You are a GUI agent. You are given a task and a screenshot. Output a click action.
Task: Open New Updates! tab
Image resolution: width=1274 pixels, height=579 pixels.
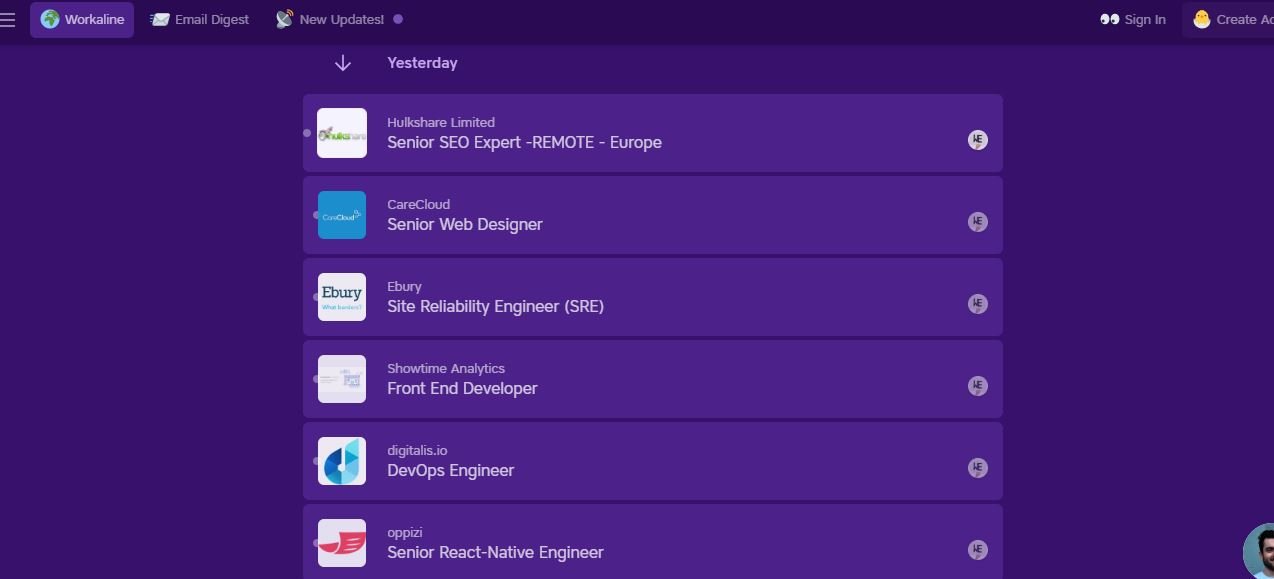tap(339, 19)
